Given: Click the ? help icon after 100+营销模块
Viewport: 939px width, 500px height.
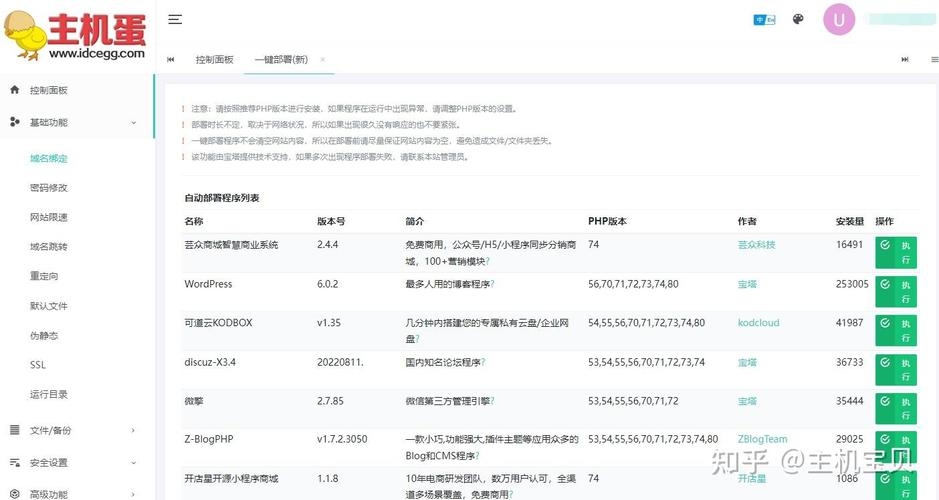Looking at the screenshot, I should [x=487, y=261].
